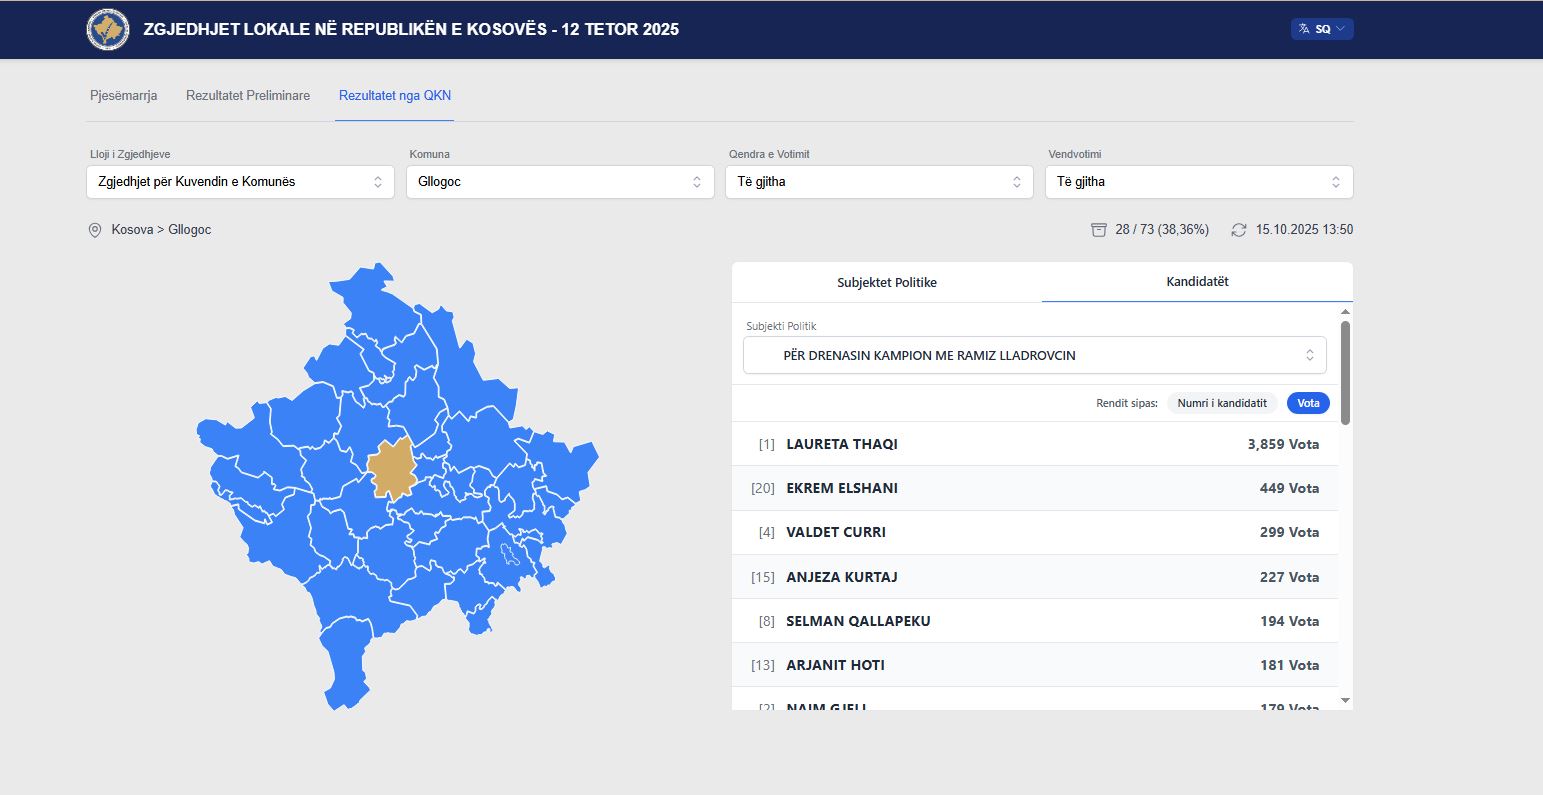Image resolution: width=1543 pixels, height=795 pixels.
Task: Open the Komuna dropdown showing Gllogoc
Action: coord(559,182)
